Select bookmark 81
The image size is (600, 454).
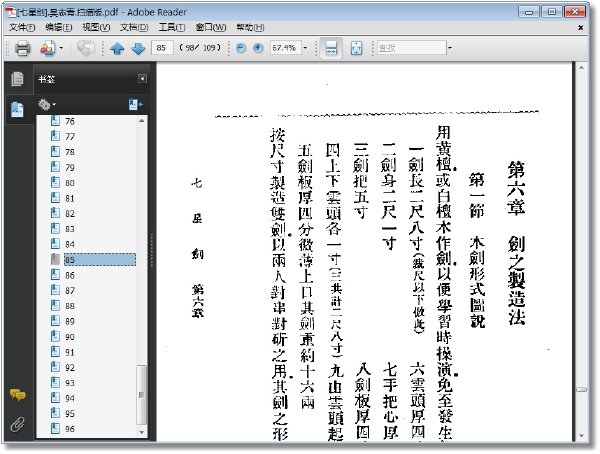point(70,198)
